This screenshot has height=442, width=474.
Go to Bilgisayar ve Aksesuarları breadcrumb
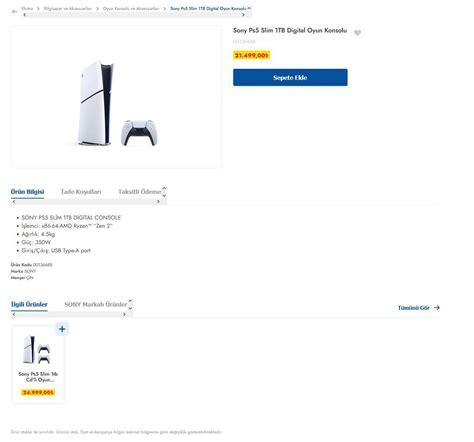pos(68,8)
